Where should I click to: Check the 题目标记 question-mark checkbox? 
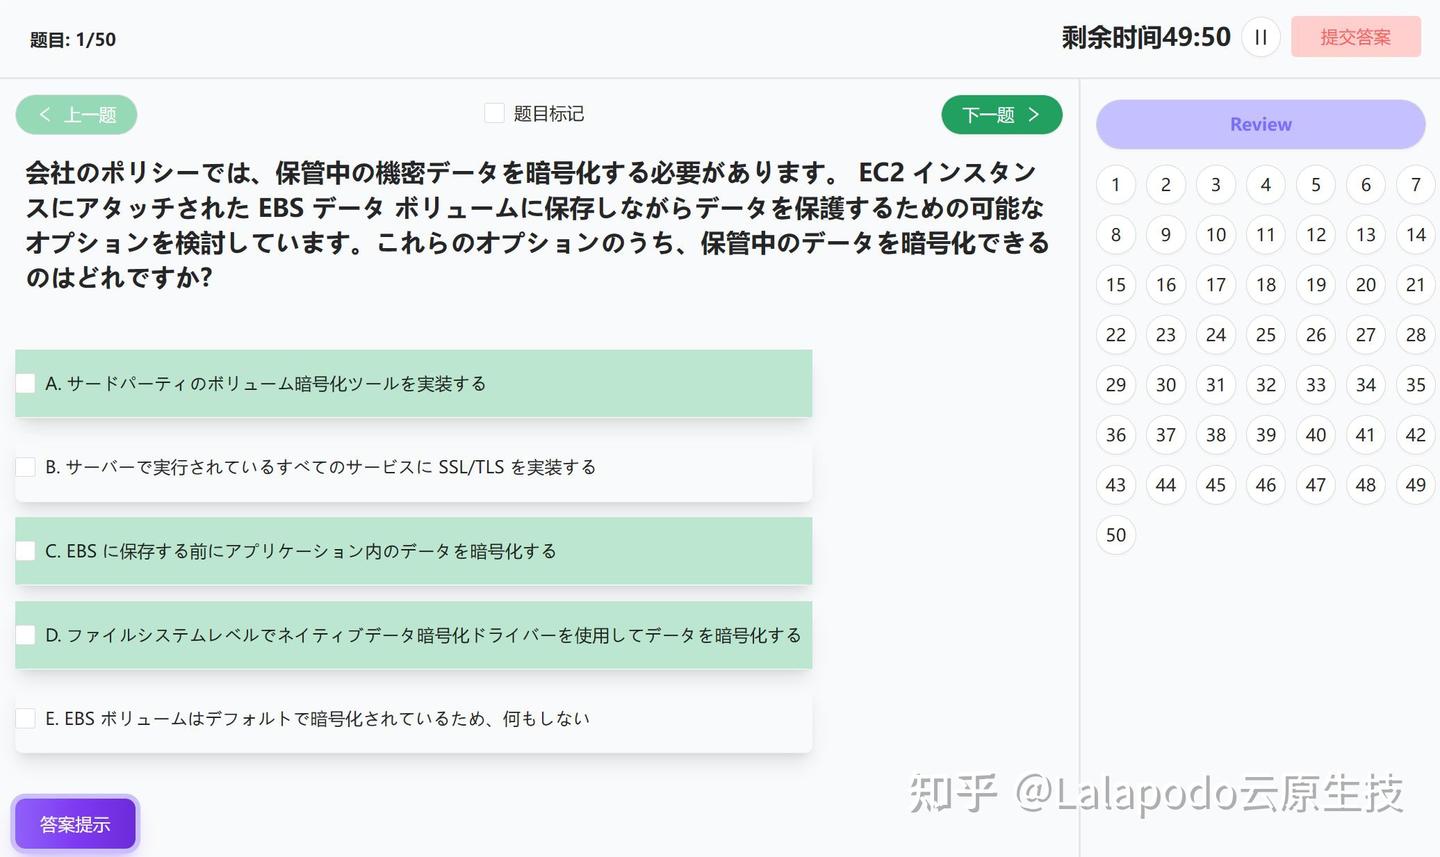[494, 113]
